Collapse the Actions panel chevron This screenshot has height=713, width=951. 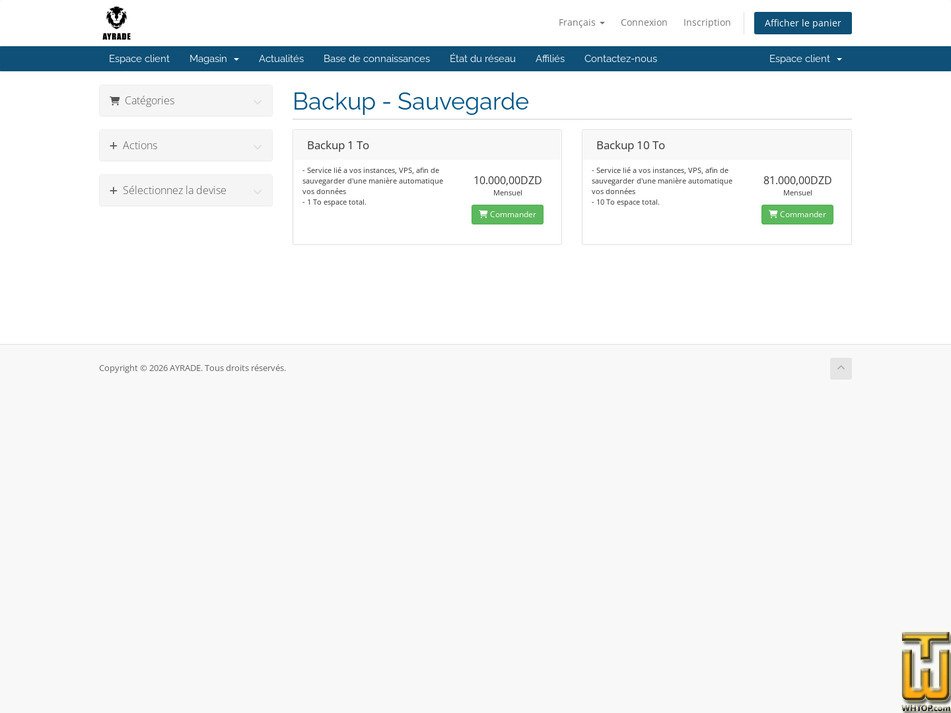click(257, 147)
